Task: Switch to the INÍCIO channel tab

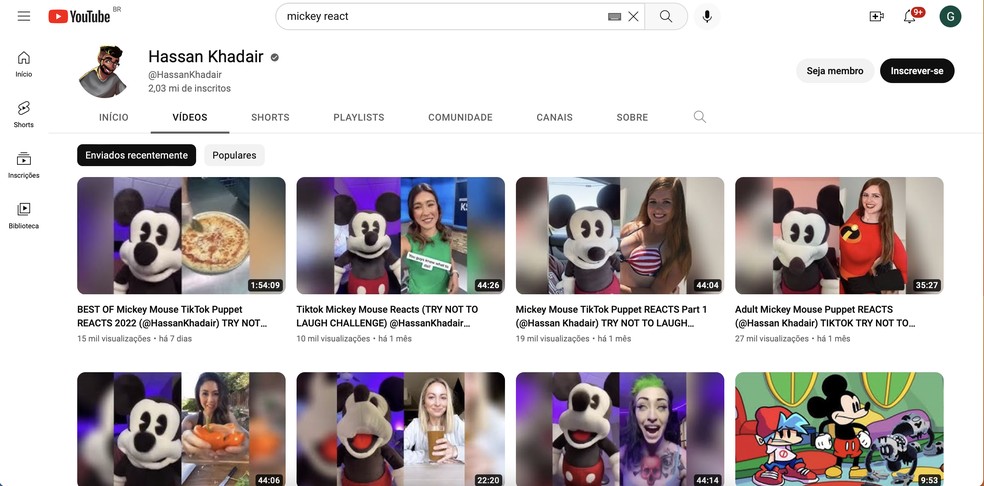Action: click(x=114, y=117)
